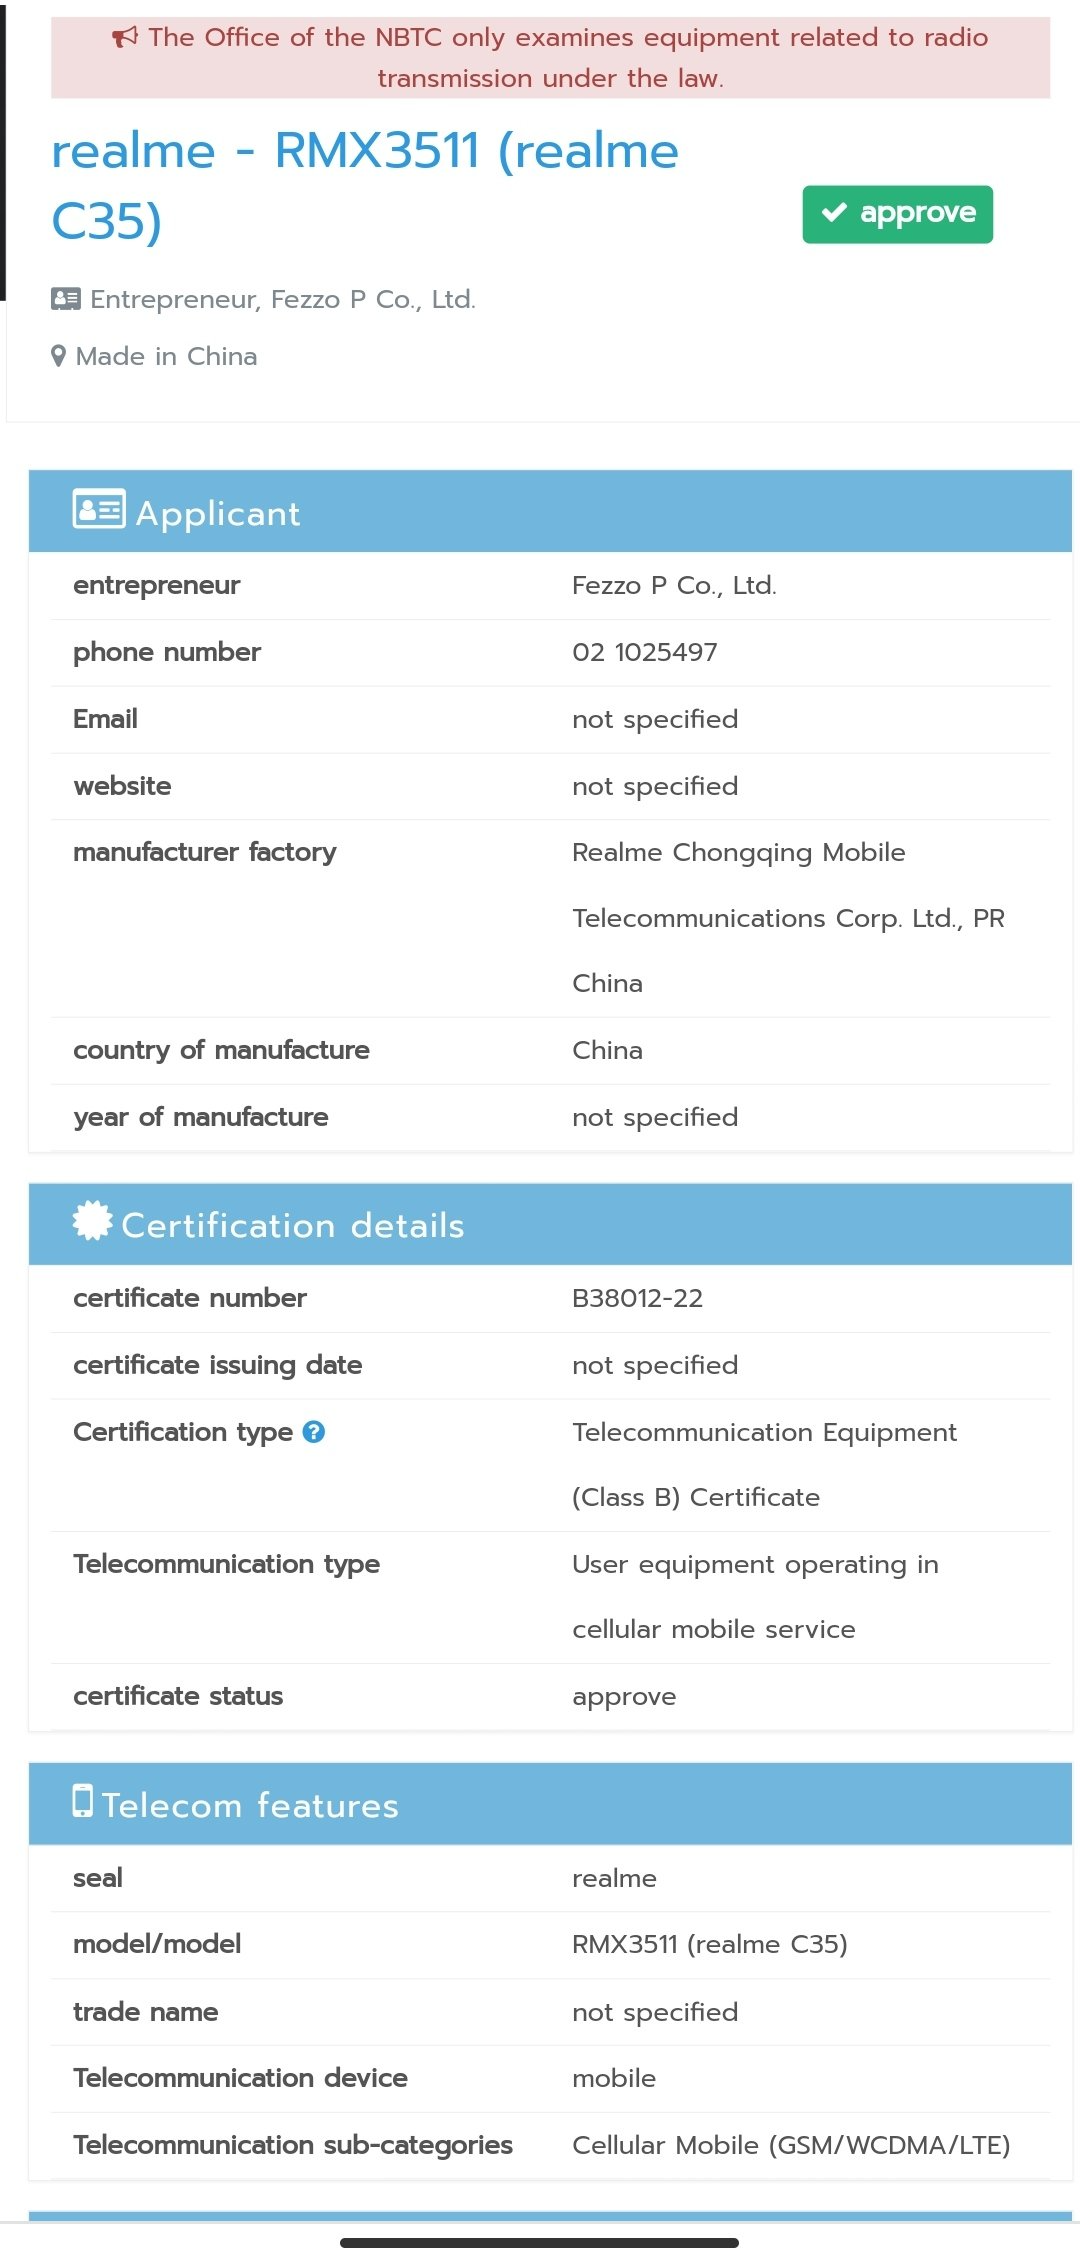Image resolution: width=1080 pixels, height=2265 pixels.
Task: Click the Cellular Mobile (GSM/WCDMA/LTE) value
Action: (x=791, y=2145)
